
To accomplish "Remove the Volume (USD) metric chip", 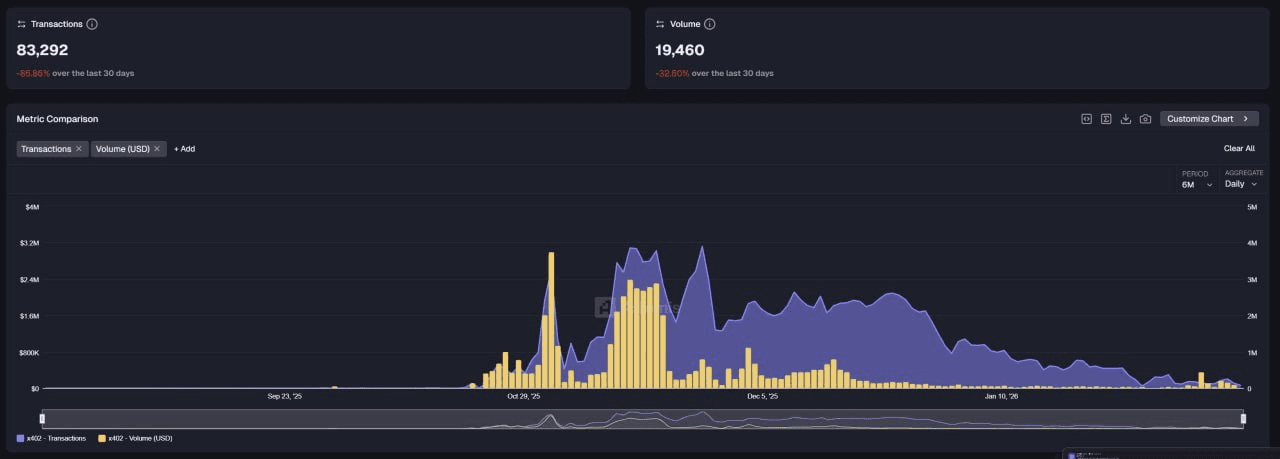I will pyautogui.click(x=157, y=149).
